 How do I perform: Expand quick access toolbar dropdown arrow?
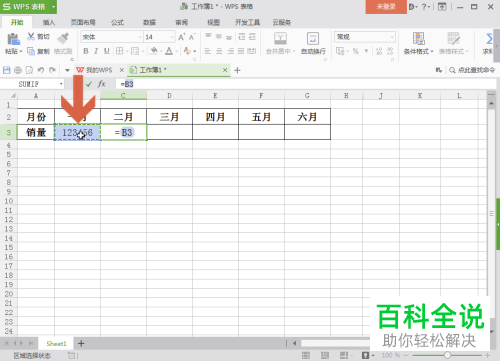67,70
